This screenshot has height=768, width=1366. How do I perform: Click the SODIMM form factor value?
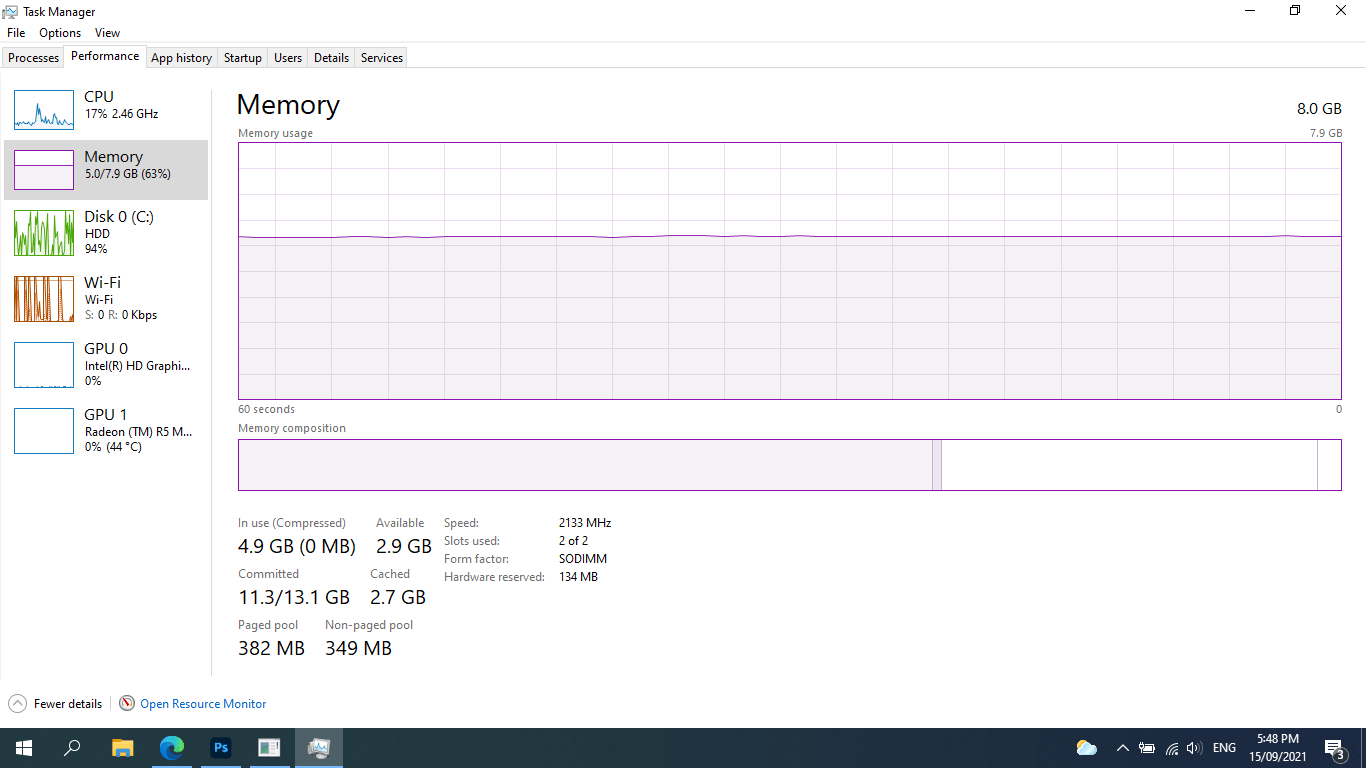[583, 559]
